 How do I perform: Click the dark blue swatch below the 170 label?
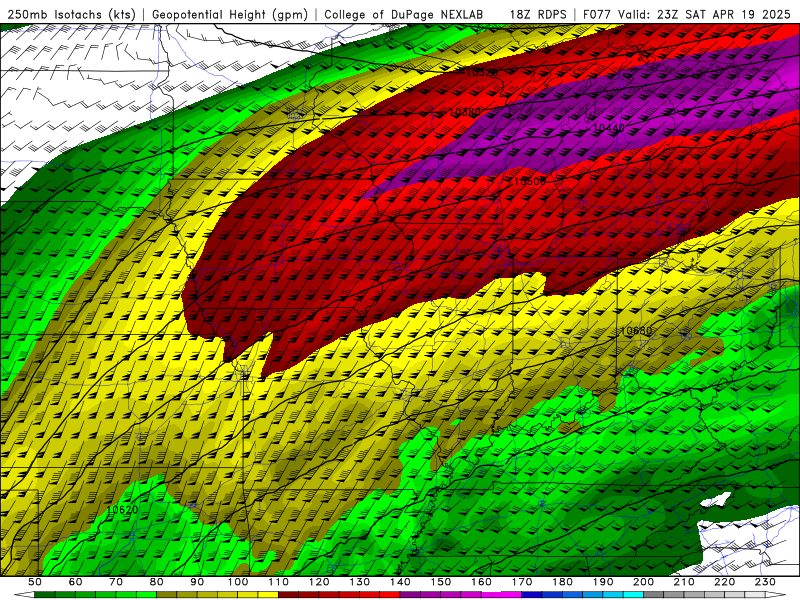point(532,595)
